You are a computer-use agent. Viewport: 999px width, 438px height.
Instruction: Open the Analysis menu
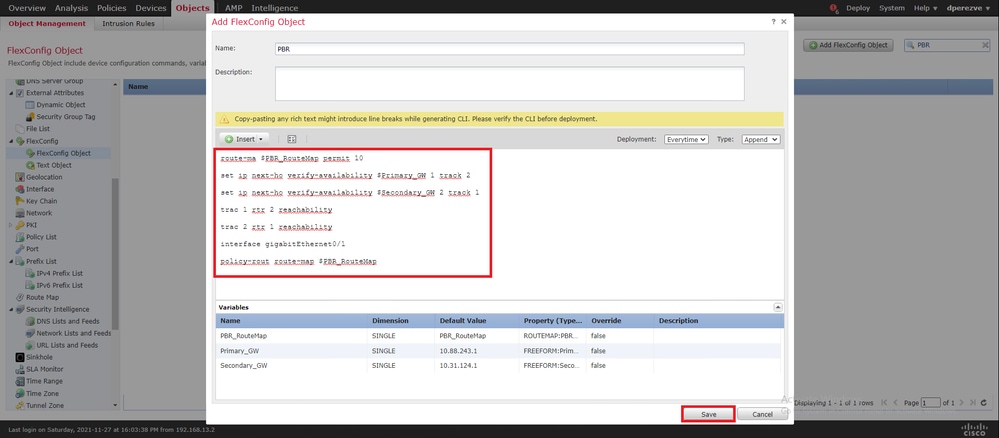pos(72,8)
